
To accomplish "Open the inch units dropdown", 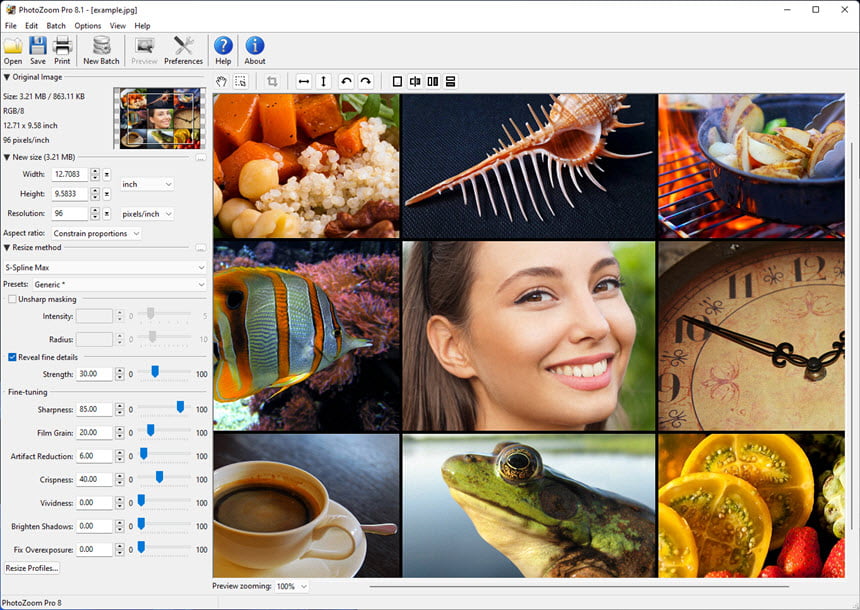I will (x=147, y=184).
